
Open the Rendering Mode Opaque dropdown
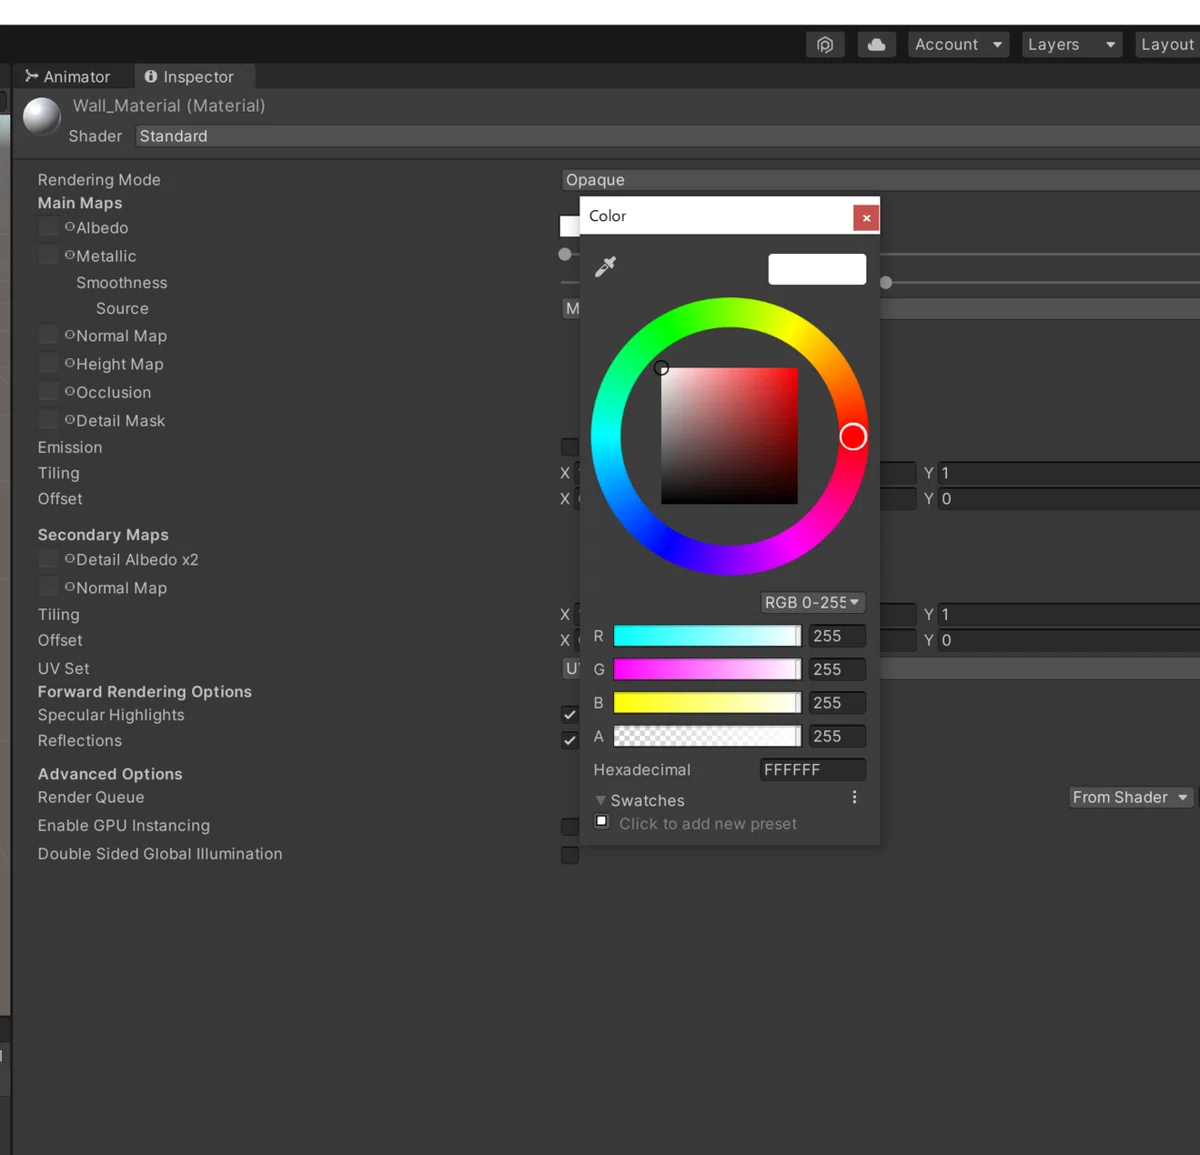[880, 180]
